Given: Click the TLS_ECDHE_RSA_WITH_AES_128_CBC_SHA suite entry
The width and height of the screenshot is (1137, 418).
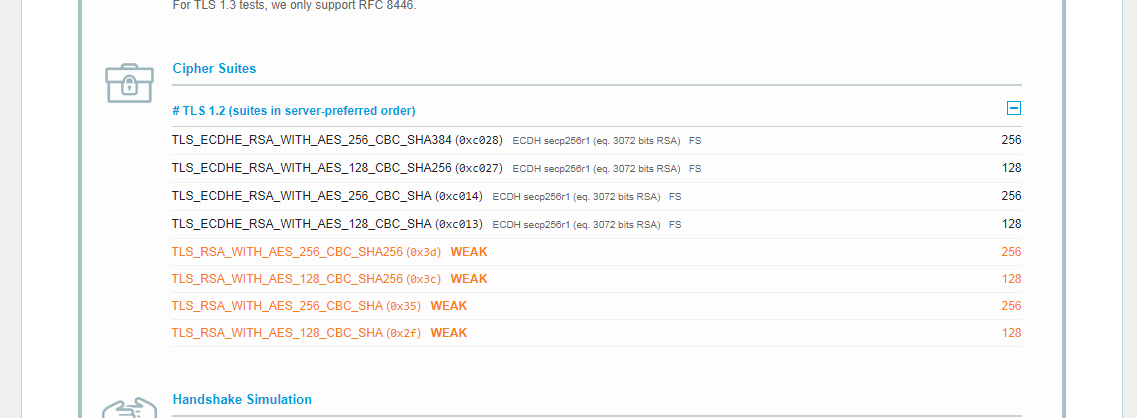Looking at the screenshot, I should point(301,224).
